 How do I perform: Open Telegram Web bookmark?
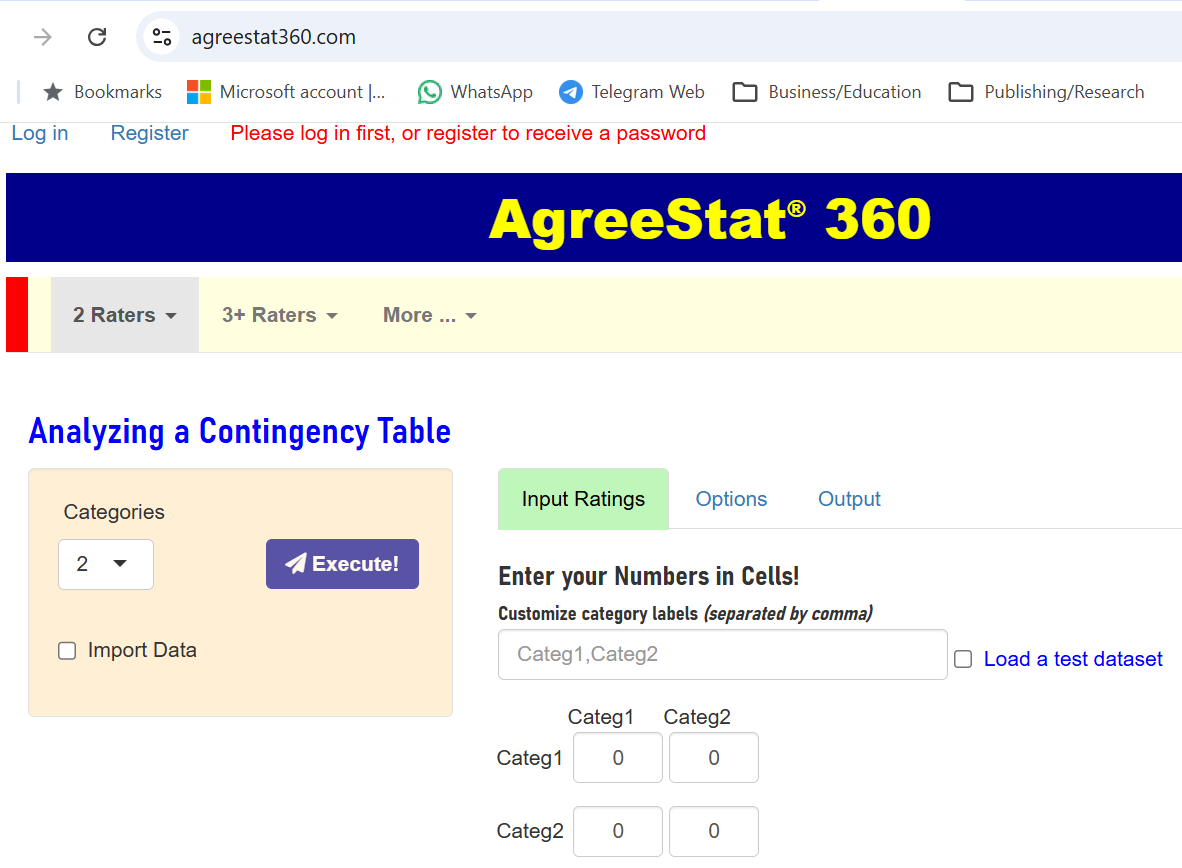pyautogui.click(x=632, y=92)
